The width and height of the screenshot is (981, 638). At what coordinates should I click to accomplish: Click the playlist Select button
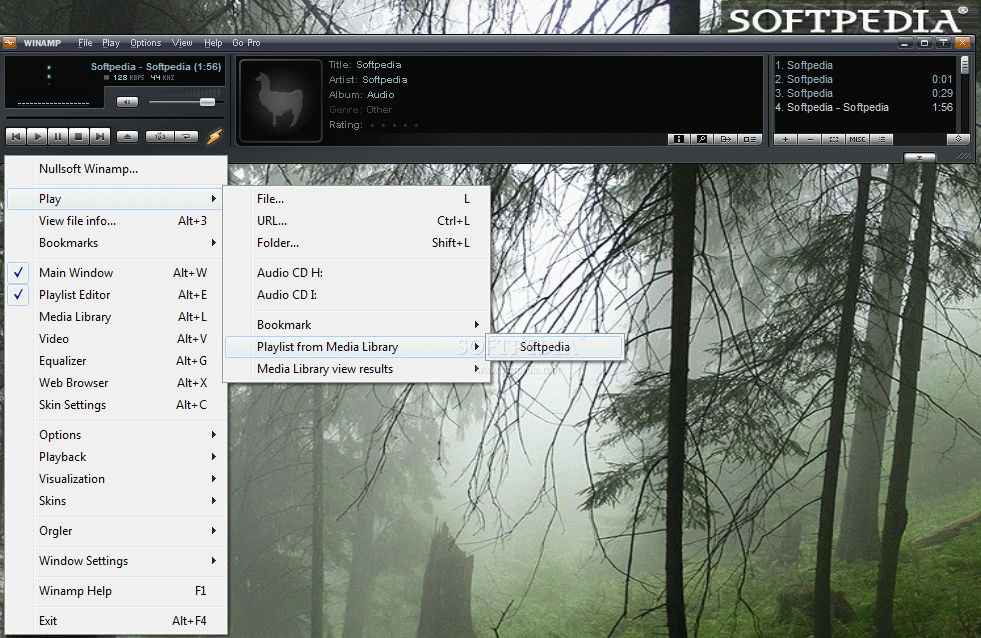point(834,139)
